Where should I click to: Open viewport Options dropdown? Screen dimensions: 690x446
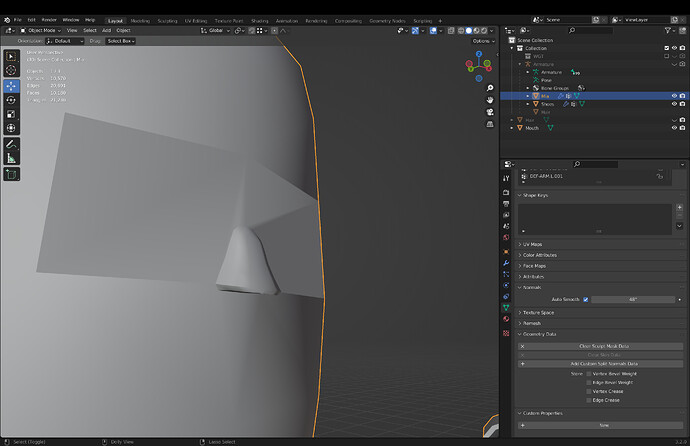click(483, 41)
